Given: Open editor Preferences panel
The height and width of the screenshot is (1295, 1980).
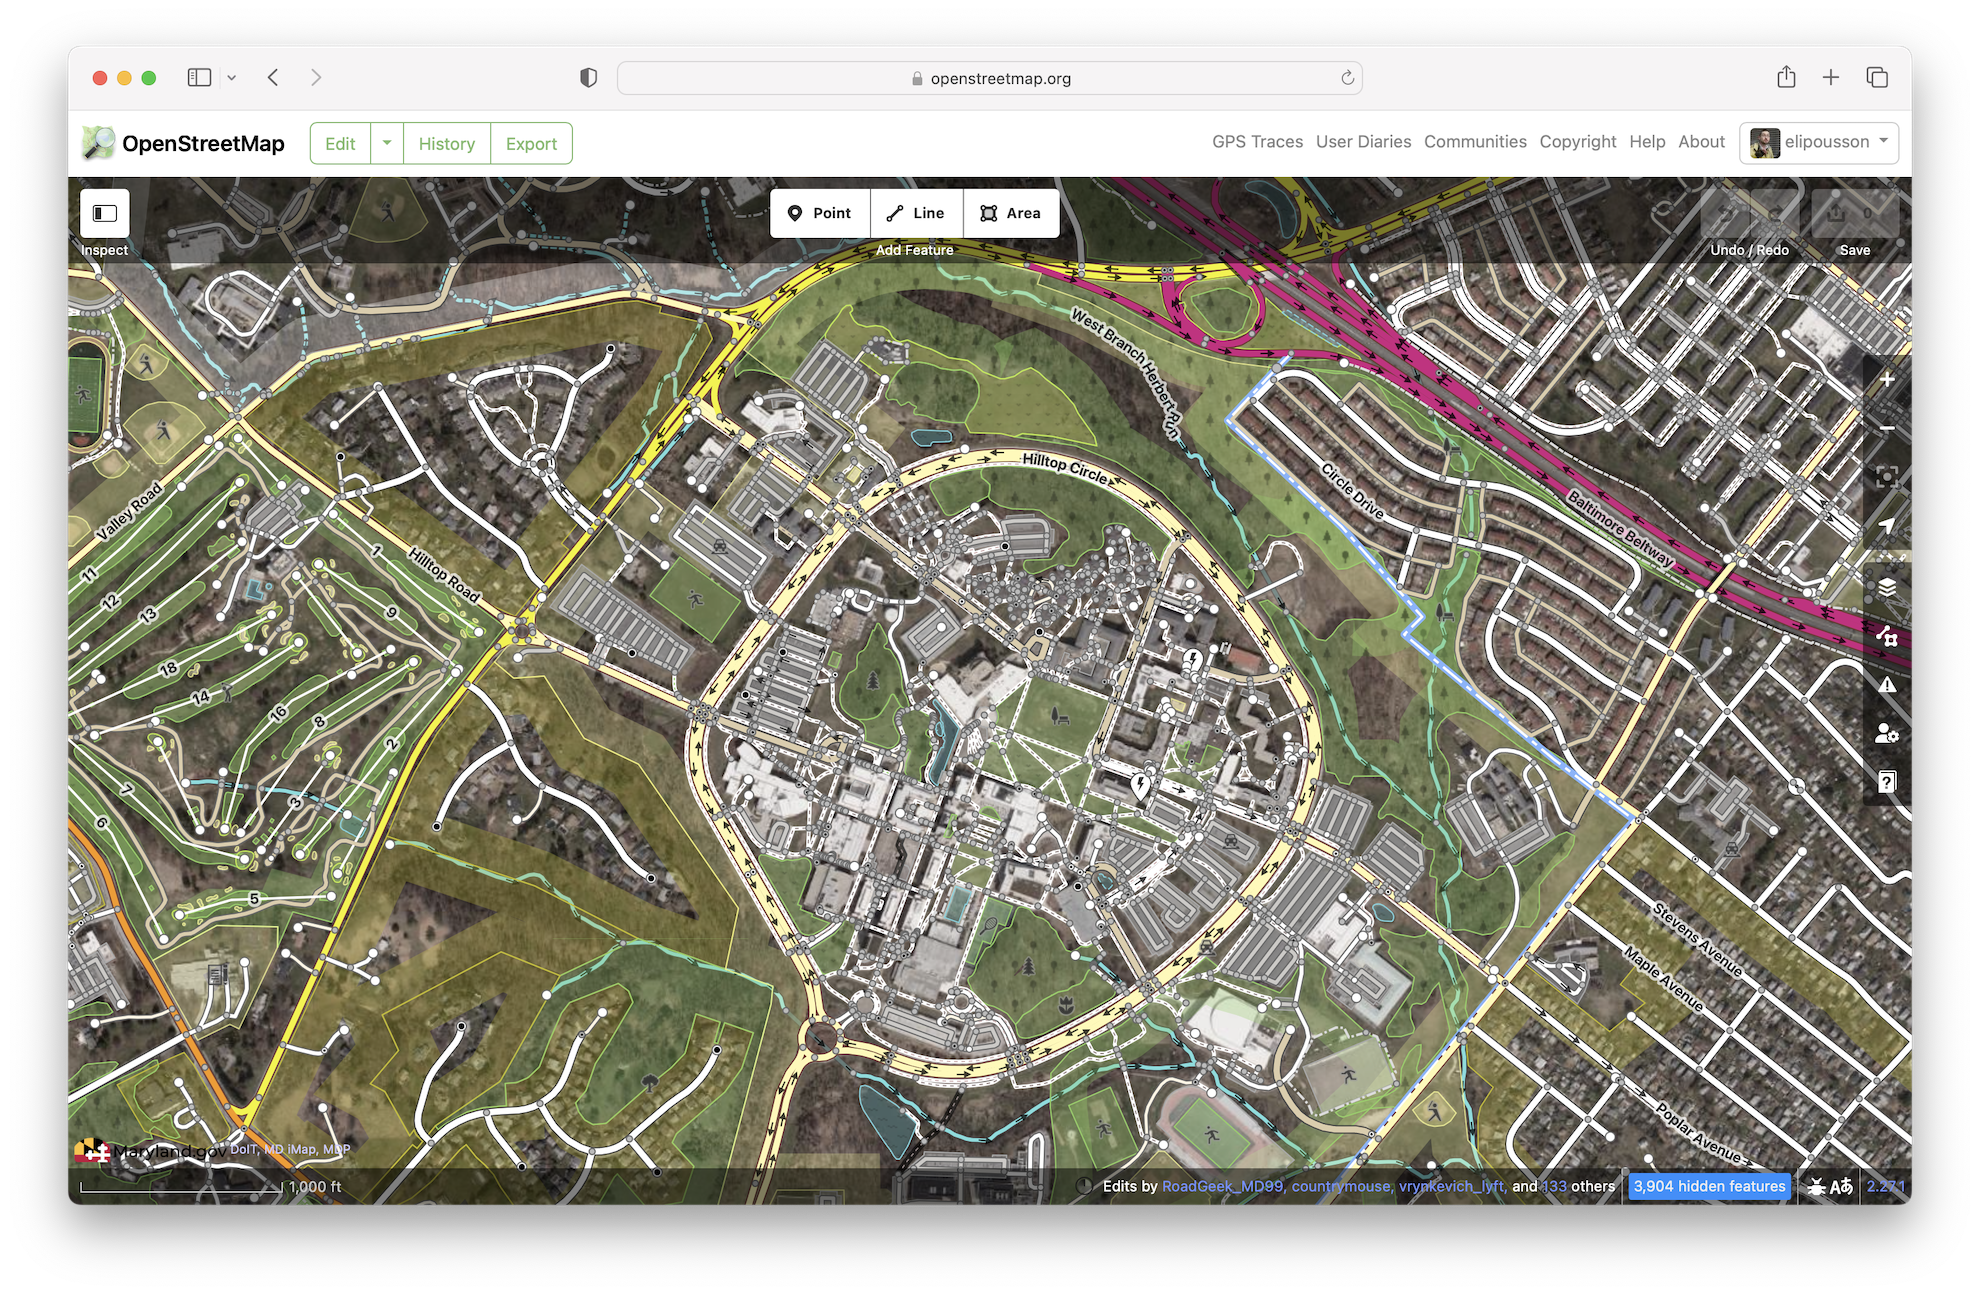Looking at the screenshot, I should click(x=1887, y=734).
